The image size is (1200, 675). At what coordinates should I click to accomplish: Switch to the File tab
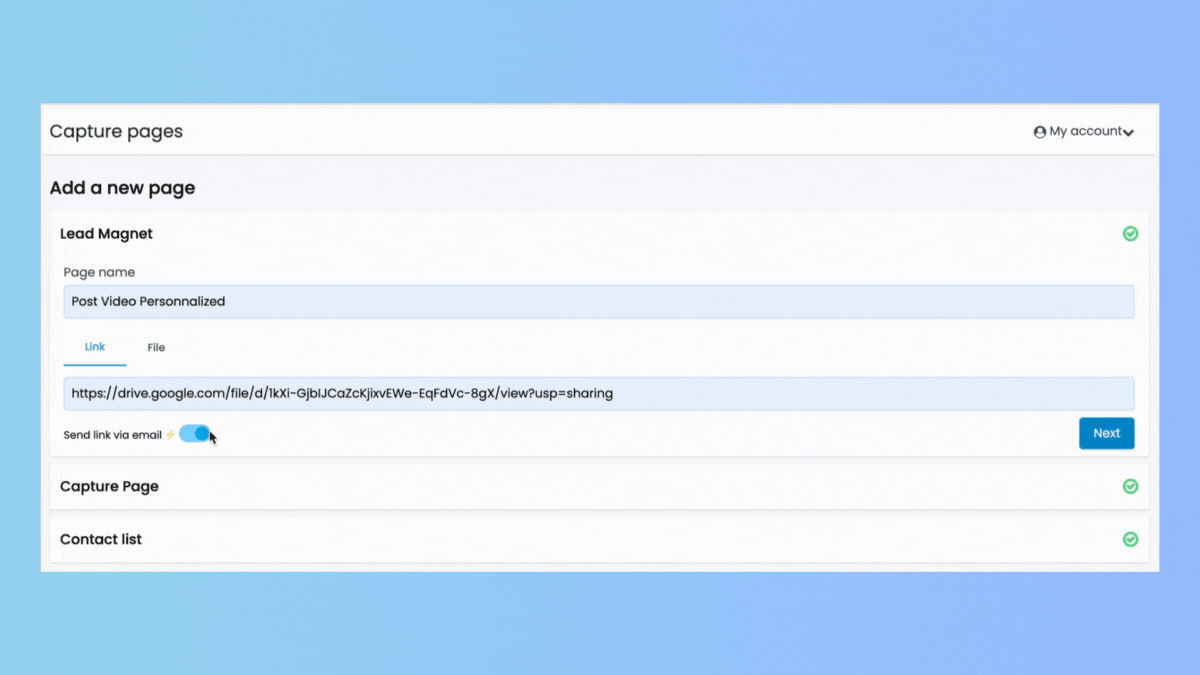(156, 348)
